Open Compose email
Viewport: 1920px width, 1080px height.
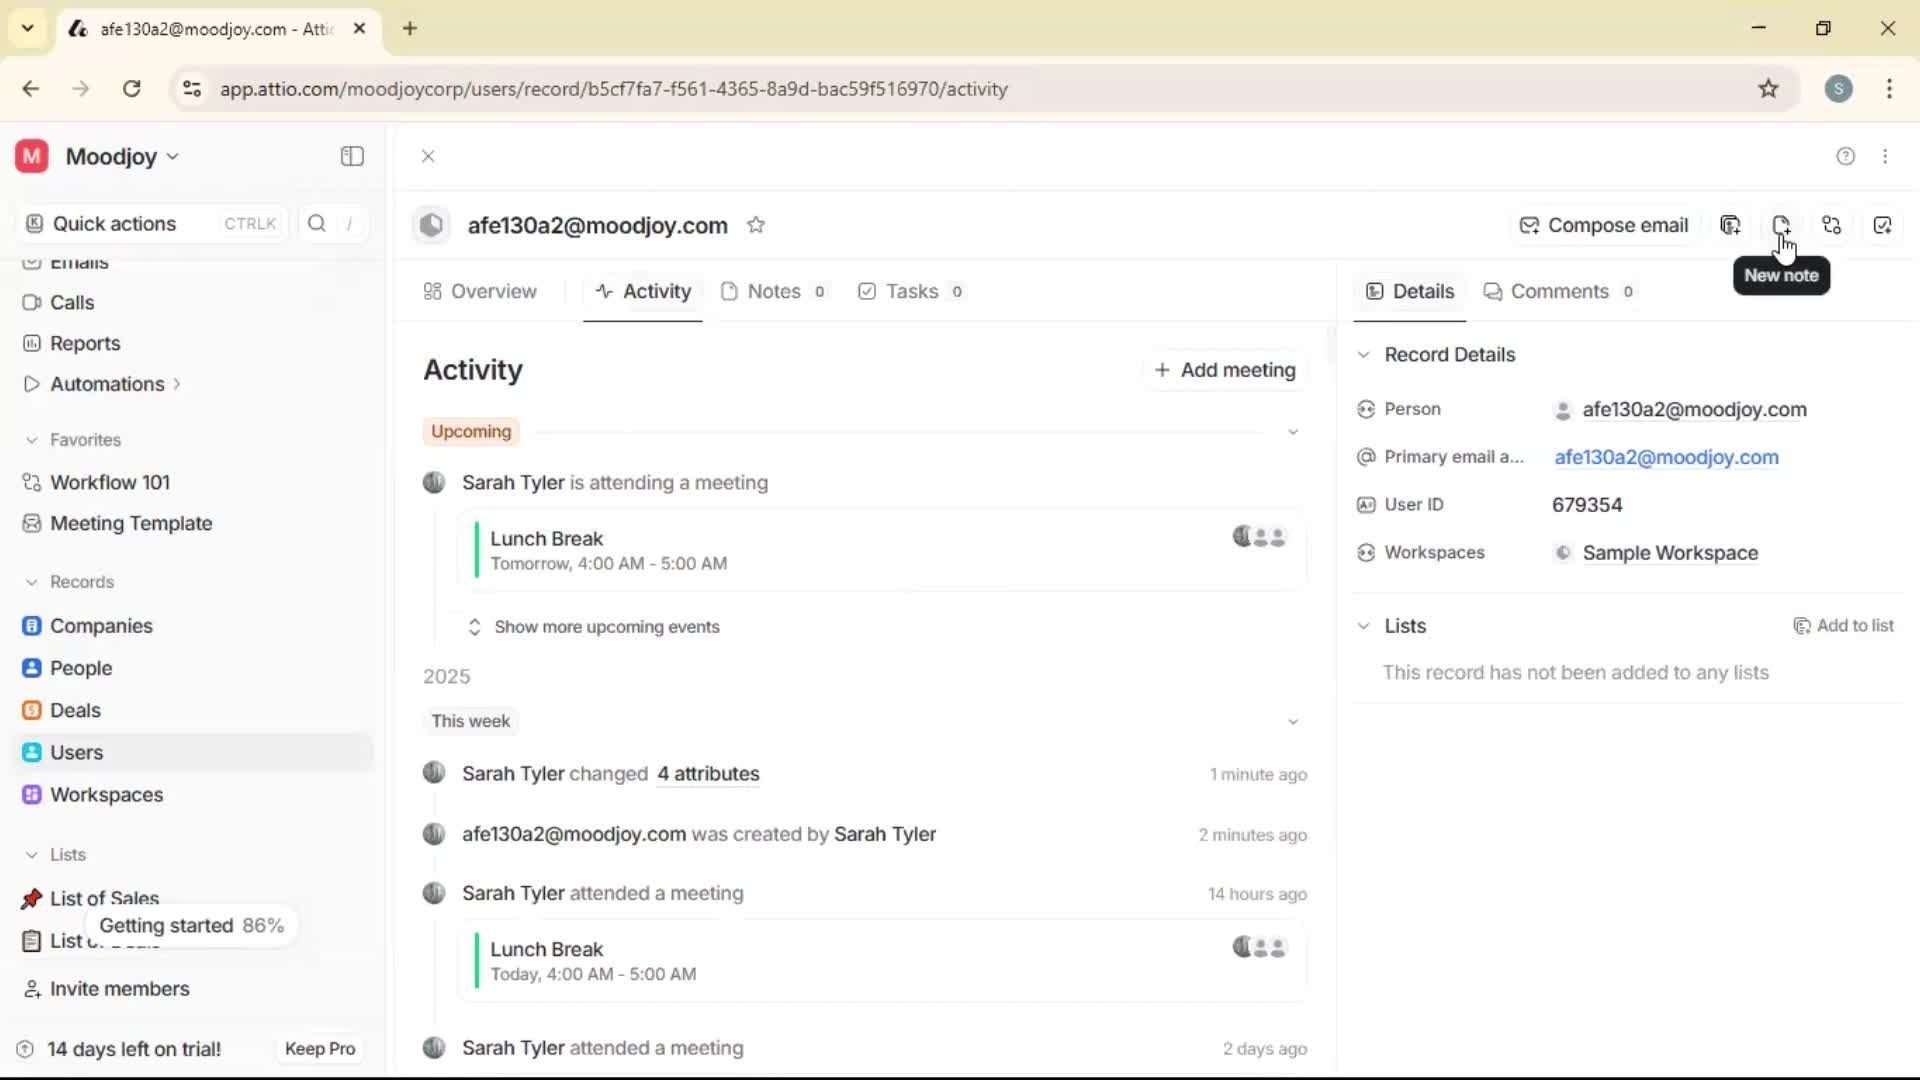[1603, 225]
